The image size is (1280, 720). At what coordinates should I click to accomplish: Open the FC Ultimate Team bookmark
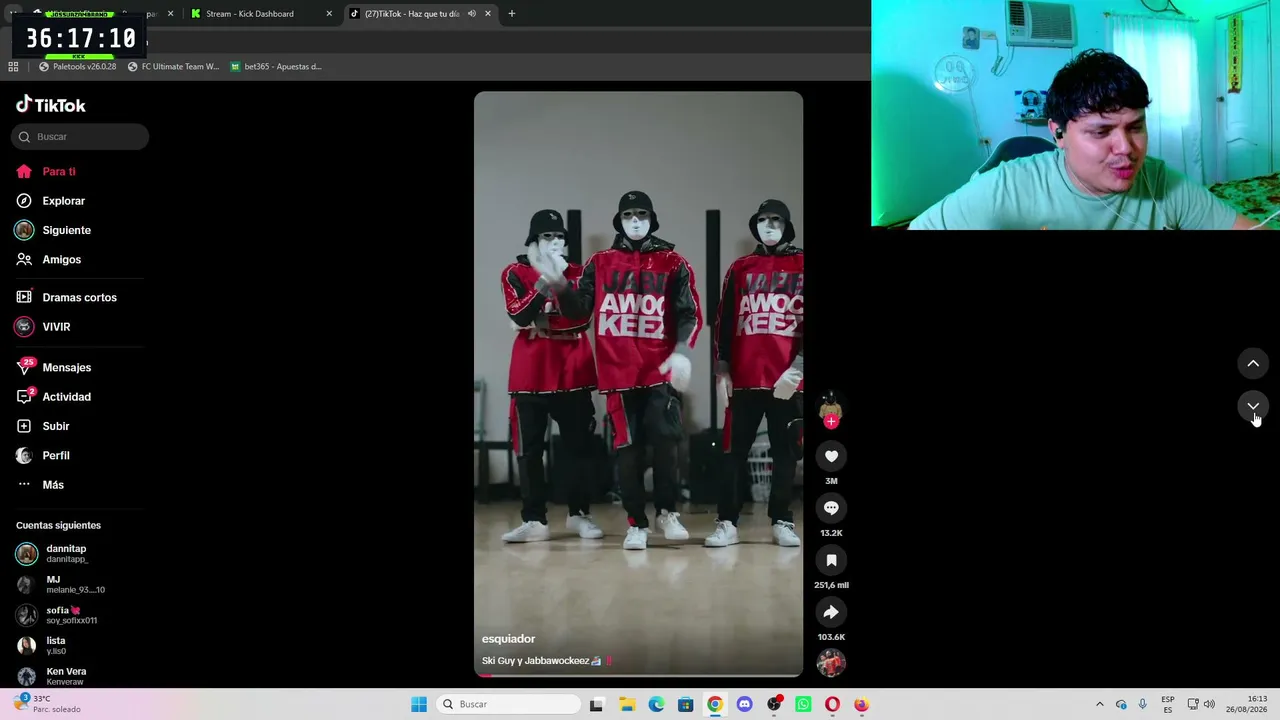coord(173,67)
